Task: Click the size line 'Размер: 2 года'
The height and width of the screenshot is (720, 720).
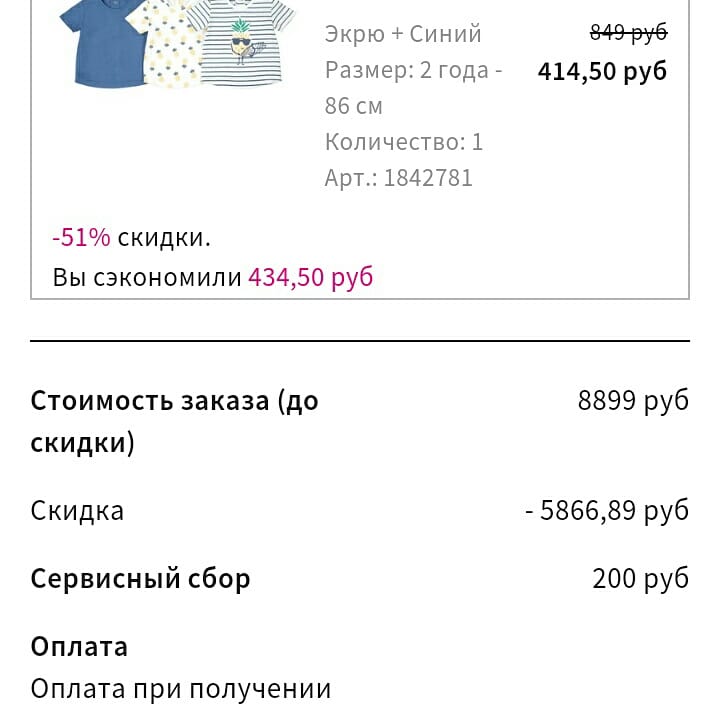Action: pyautogui.click(x=413, y=71)
